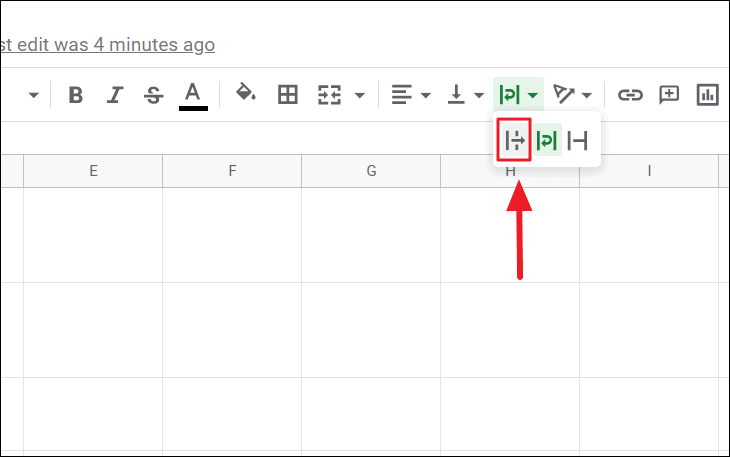This screenshot has height=457, width=730.
Task: Open the borders menu
Action: tap(287, 95)
